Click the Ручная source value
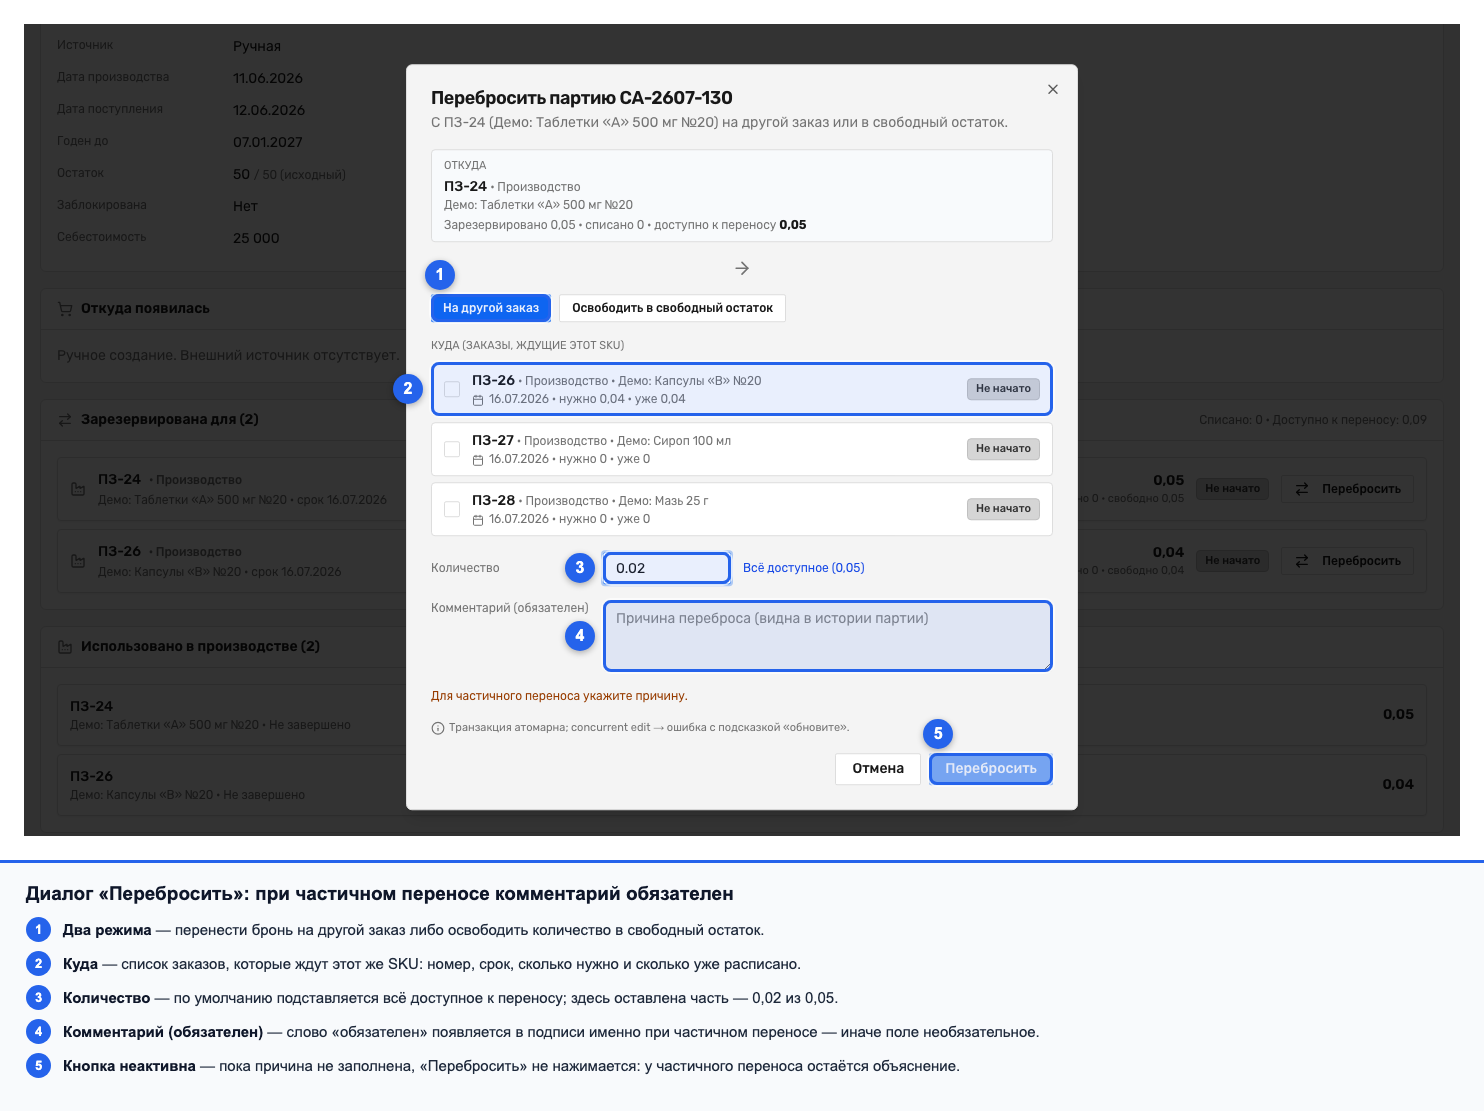1484x1111 pixels. point(257,46)
